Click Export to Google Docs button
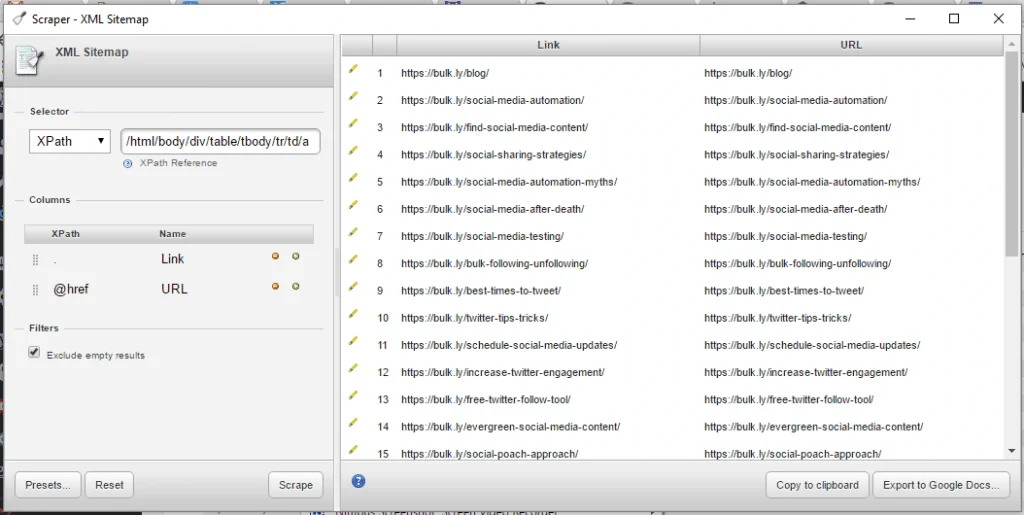Image resolution: width=1024 pixels, height=515 pixels. [x=941, y=485]
